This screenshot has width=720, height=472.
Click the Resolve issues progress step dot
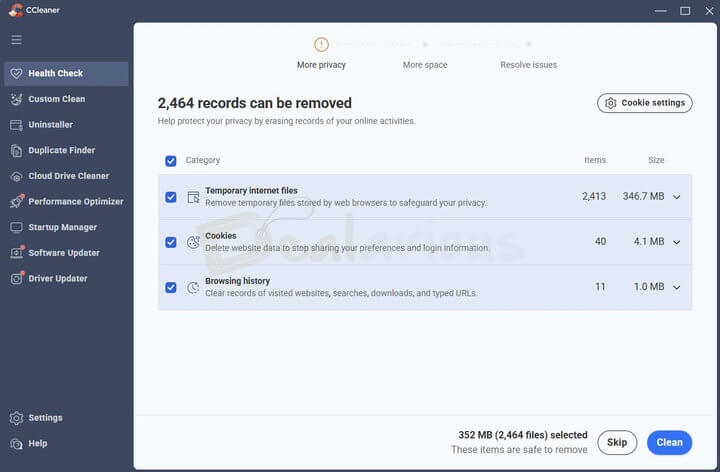click(529, 45)
